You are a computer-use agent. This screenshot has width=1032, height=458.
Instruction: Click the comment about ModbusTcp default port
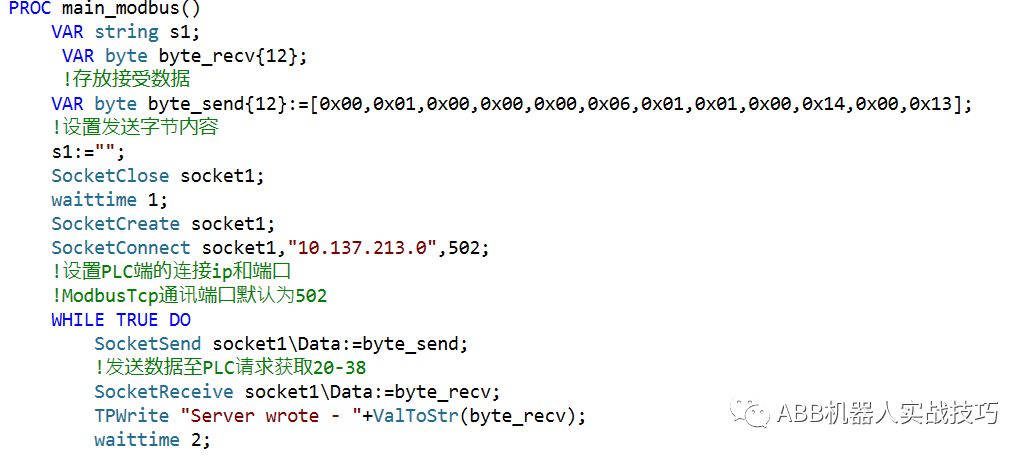[x=189, y=296]
